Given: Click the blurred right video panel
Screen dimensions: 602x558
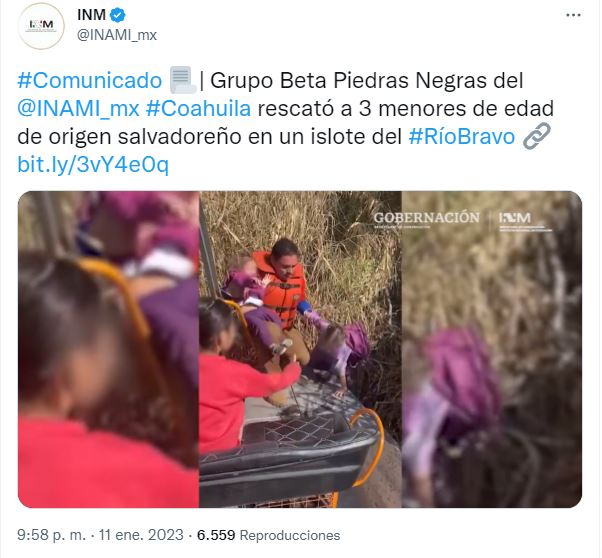Looking at the screenshot, I should point(492,349).
